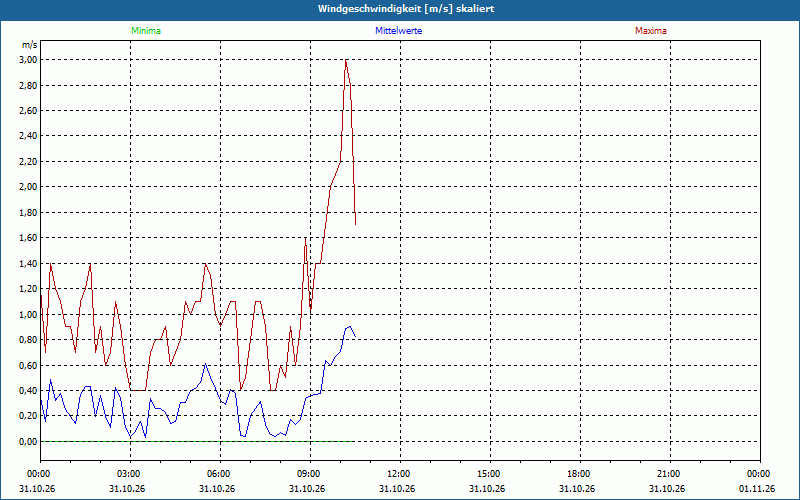Click the 2,40 y-axis value
This screenshot has width=800, height=500.
click(29, 136)
